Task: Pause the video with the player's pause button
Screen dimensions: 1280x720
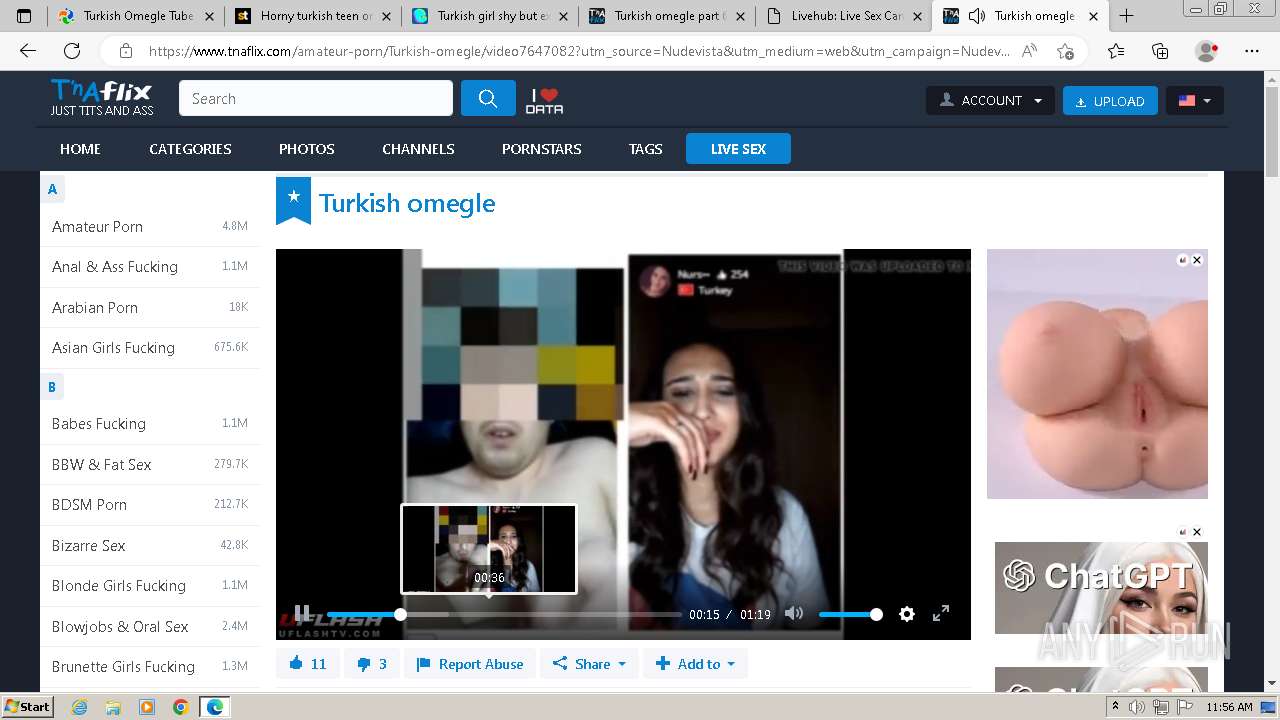Action: 302,613
